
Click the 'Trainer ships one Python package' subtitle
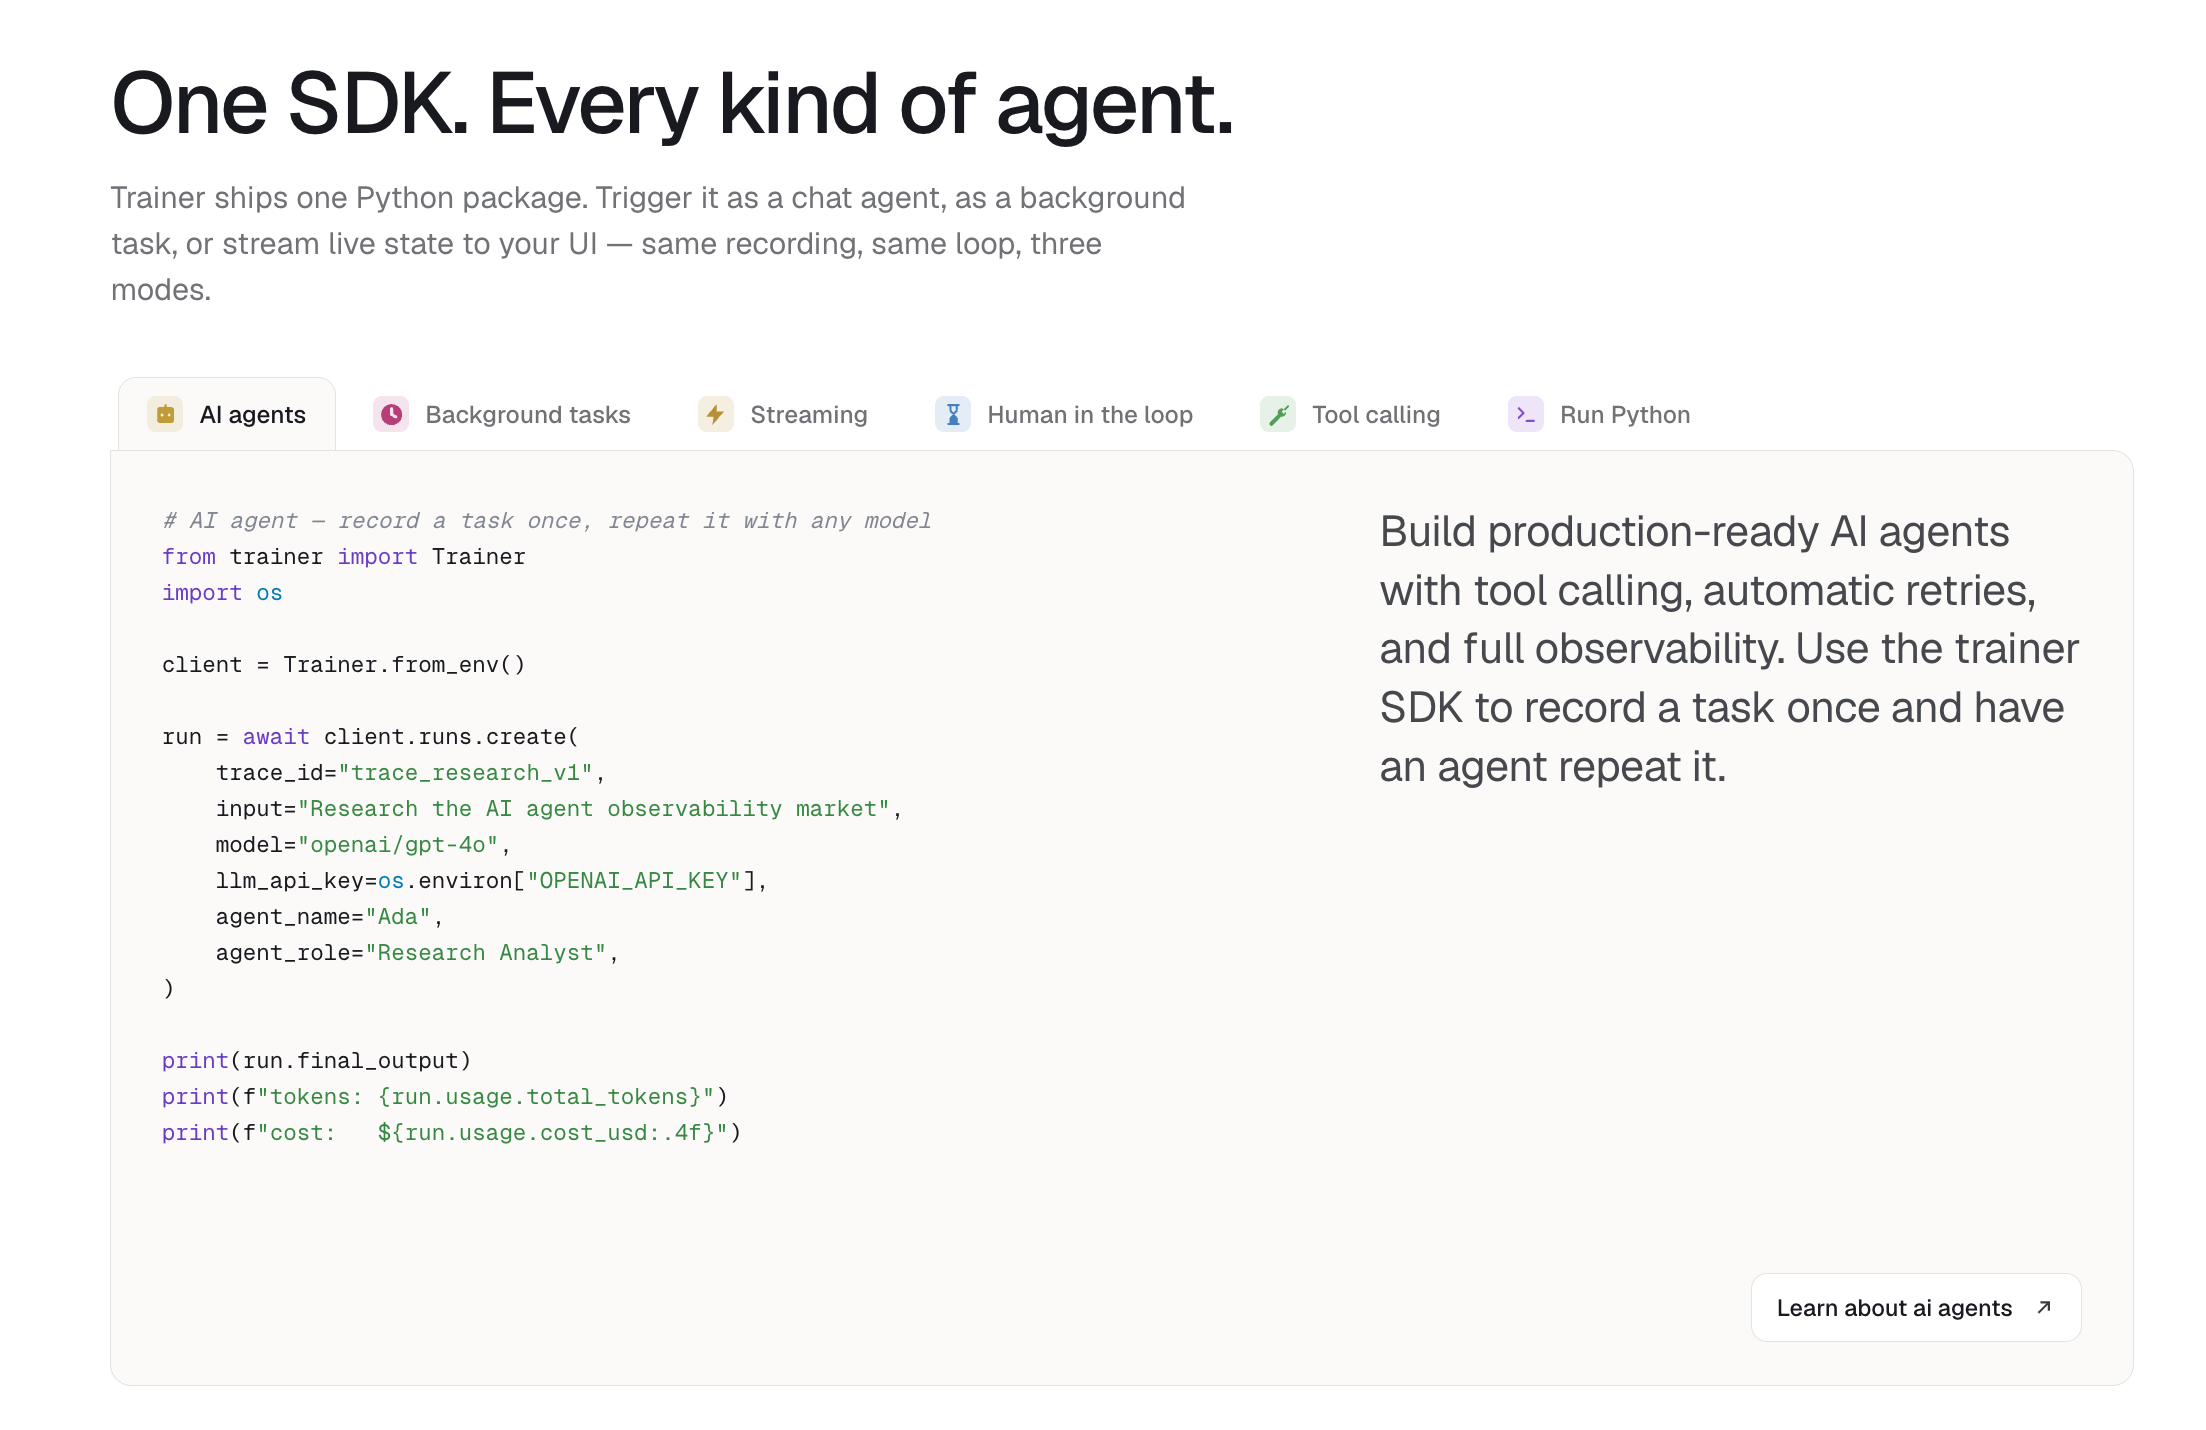648,244
